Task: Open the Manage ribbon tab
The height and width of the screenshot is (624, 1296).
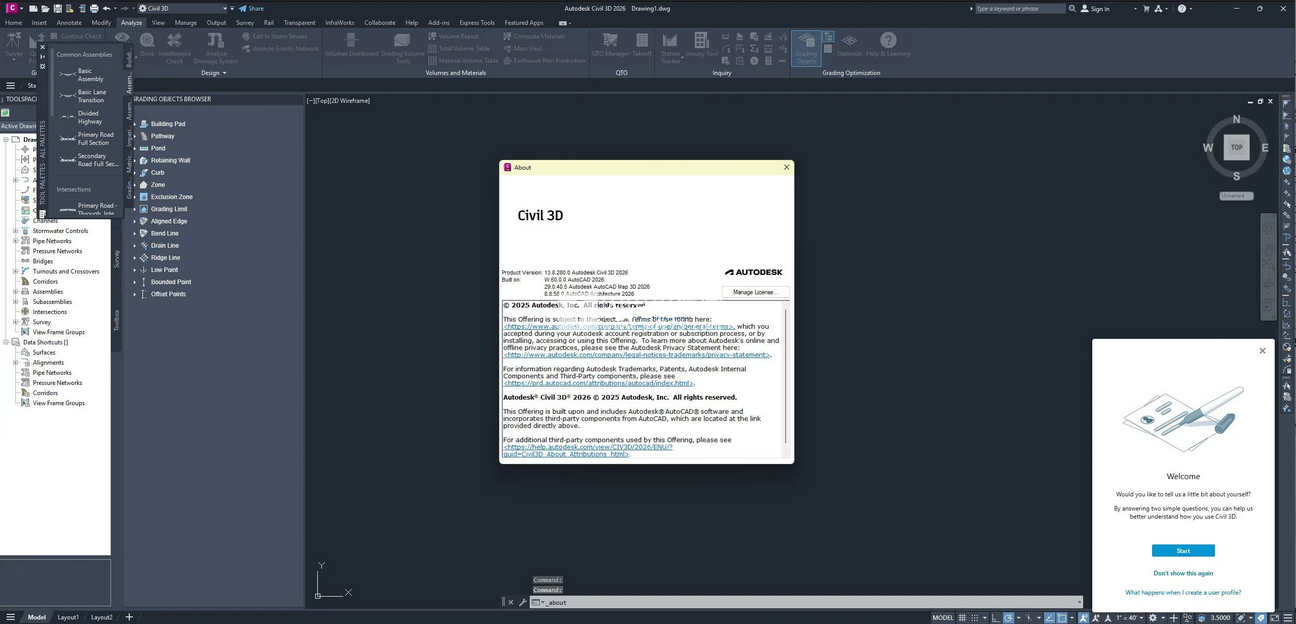Action: point(186,22)
